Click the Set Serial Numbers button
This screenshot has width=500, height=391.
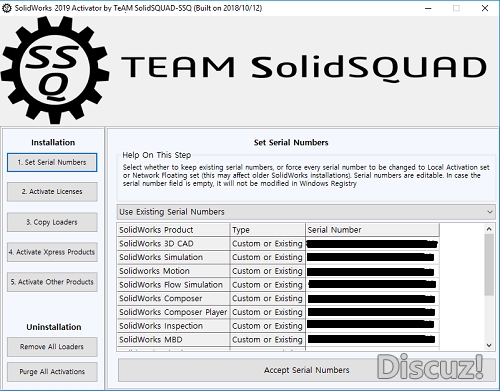[52, 162]
